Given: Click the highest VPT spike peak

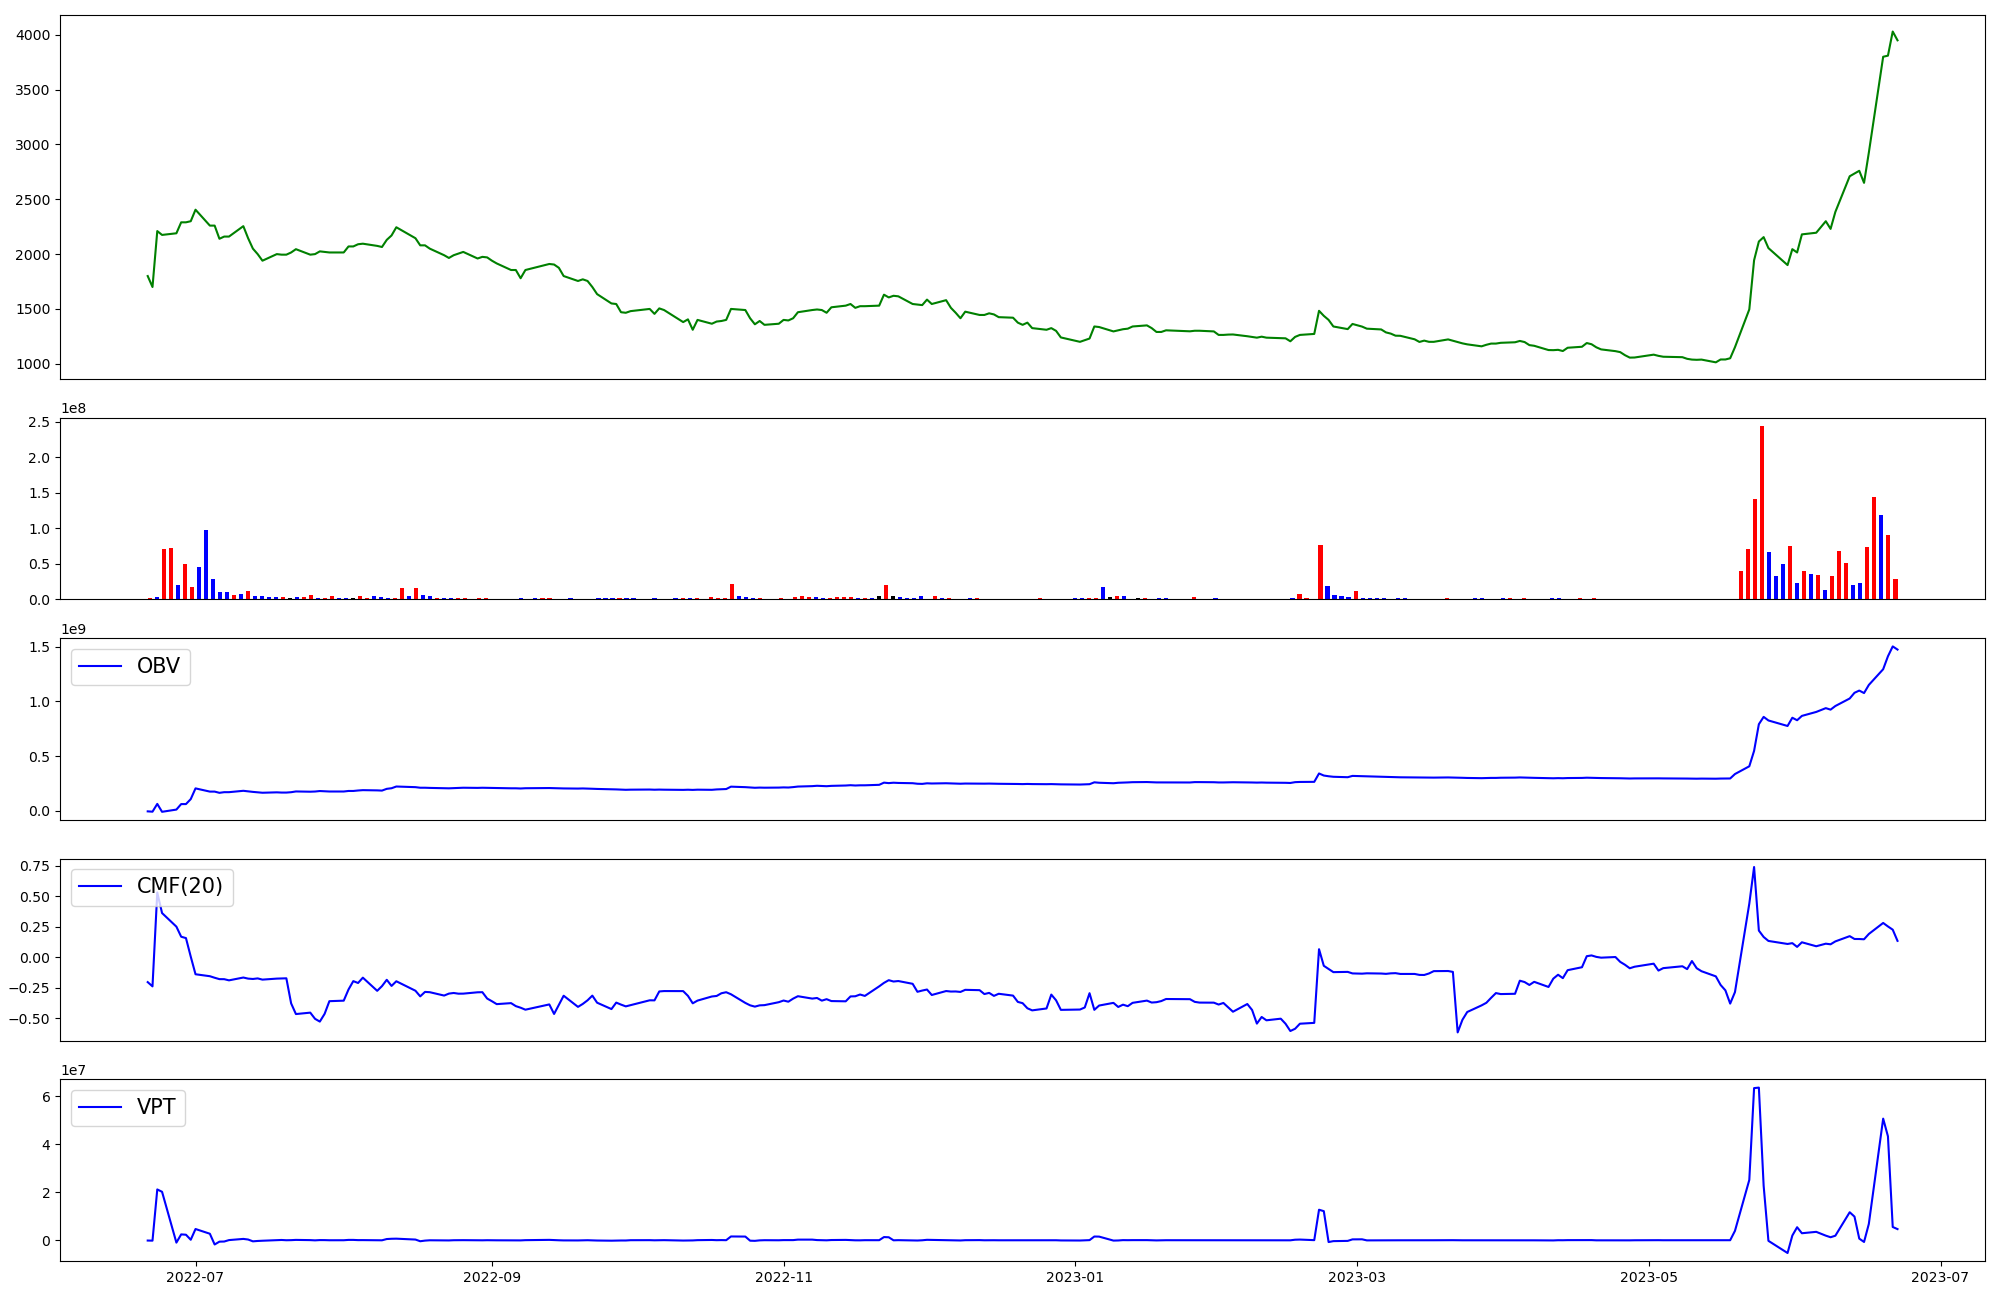Looking at the screenshot, I should point(1756,1089).
